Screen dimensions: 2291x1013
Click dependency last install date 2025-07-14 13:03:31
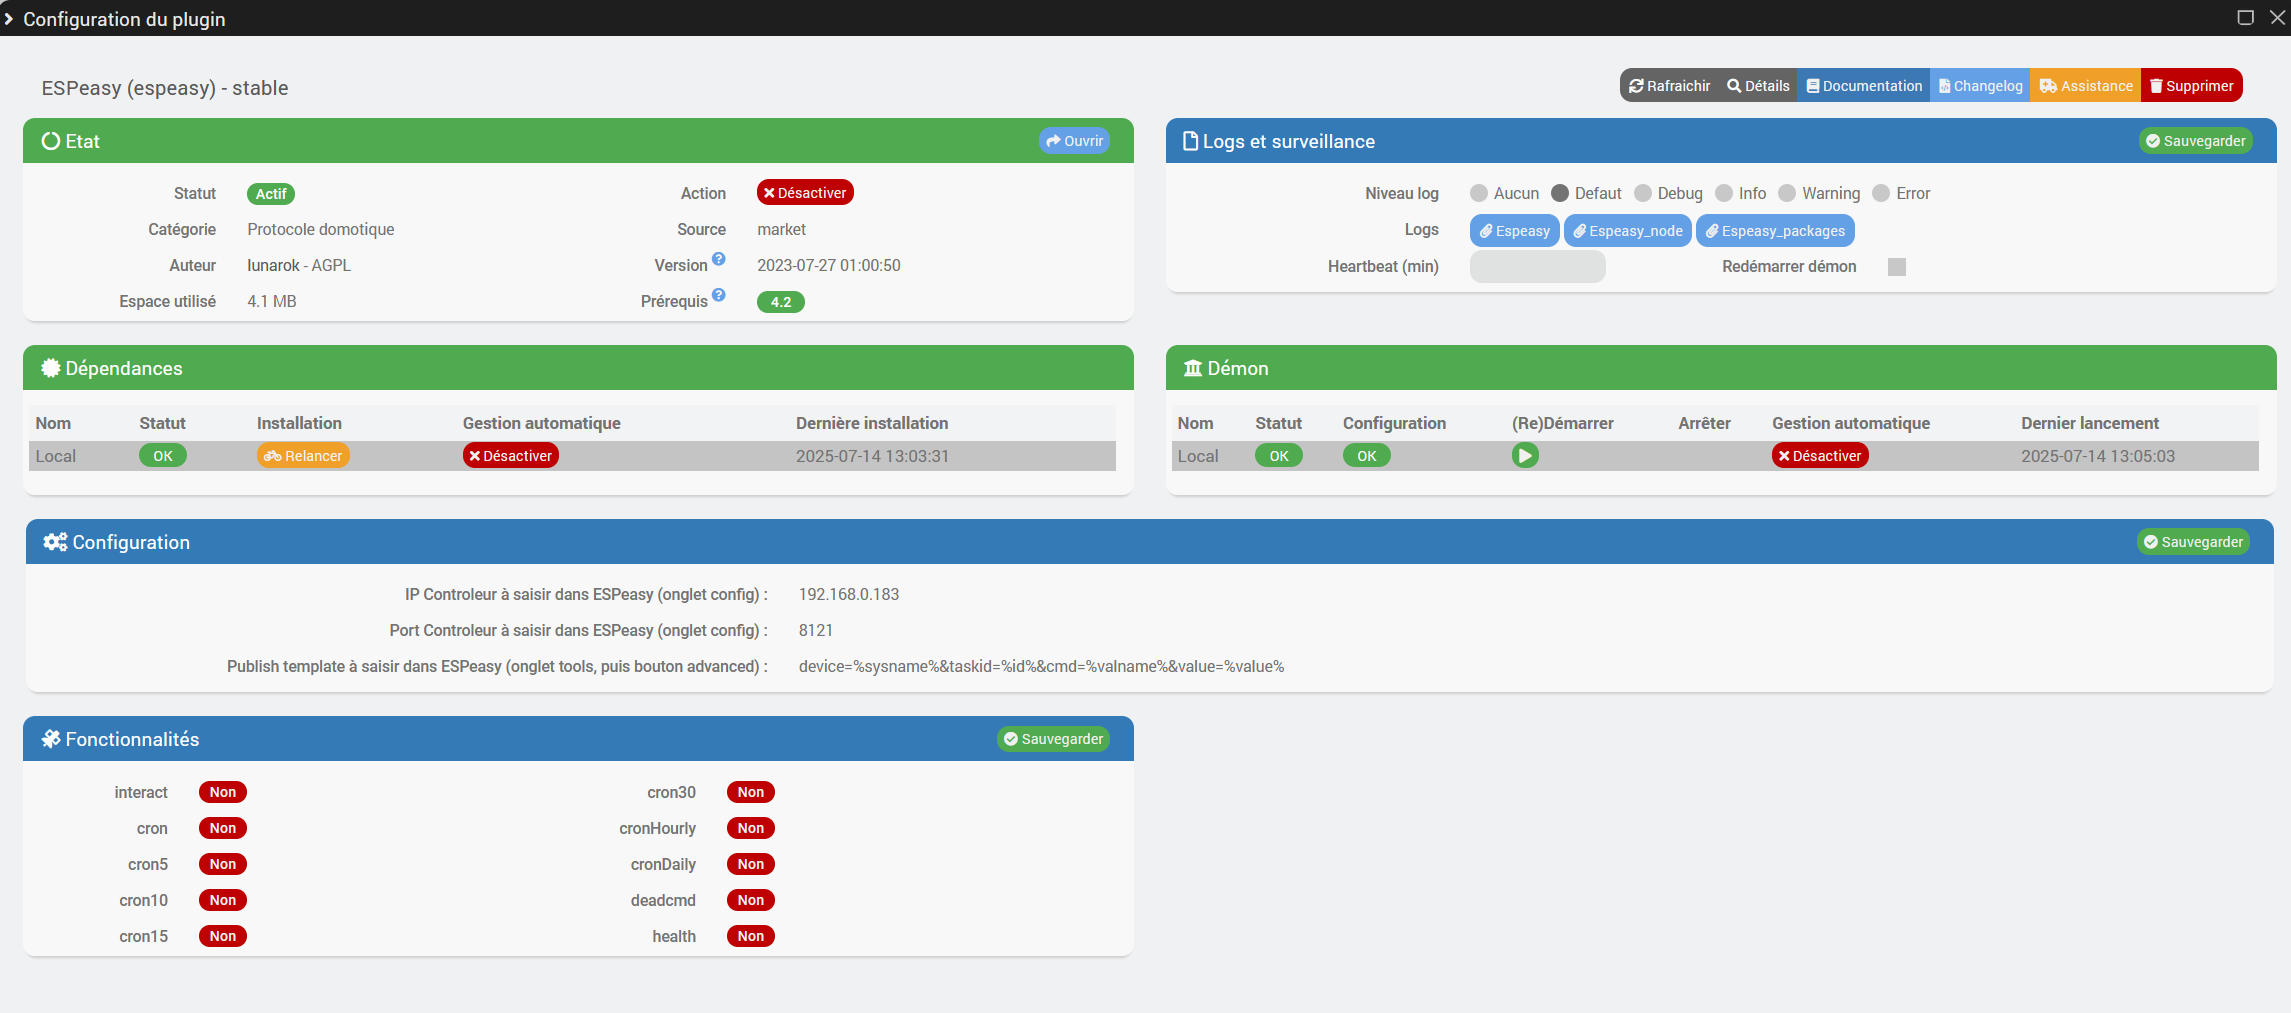tap(872, 456)
